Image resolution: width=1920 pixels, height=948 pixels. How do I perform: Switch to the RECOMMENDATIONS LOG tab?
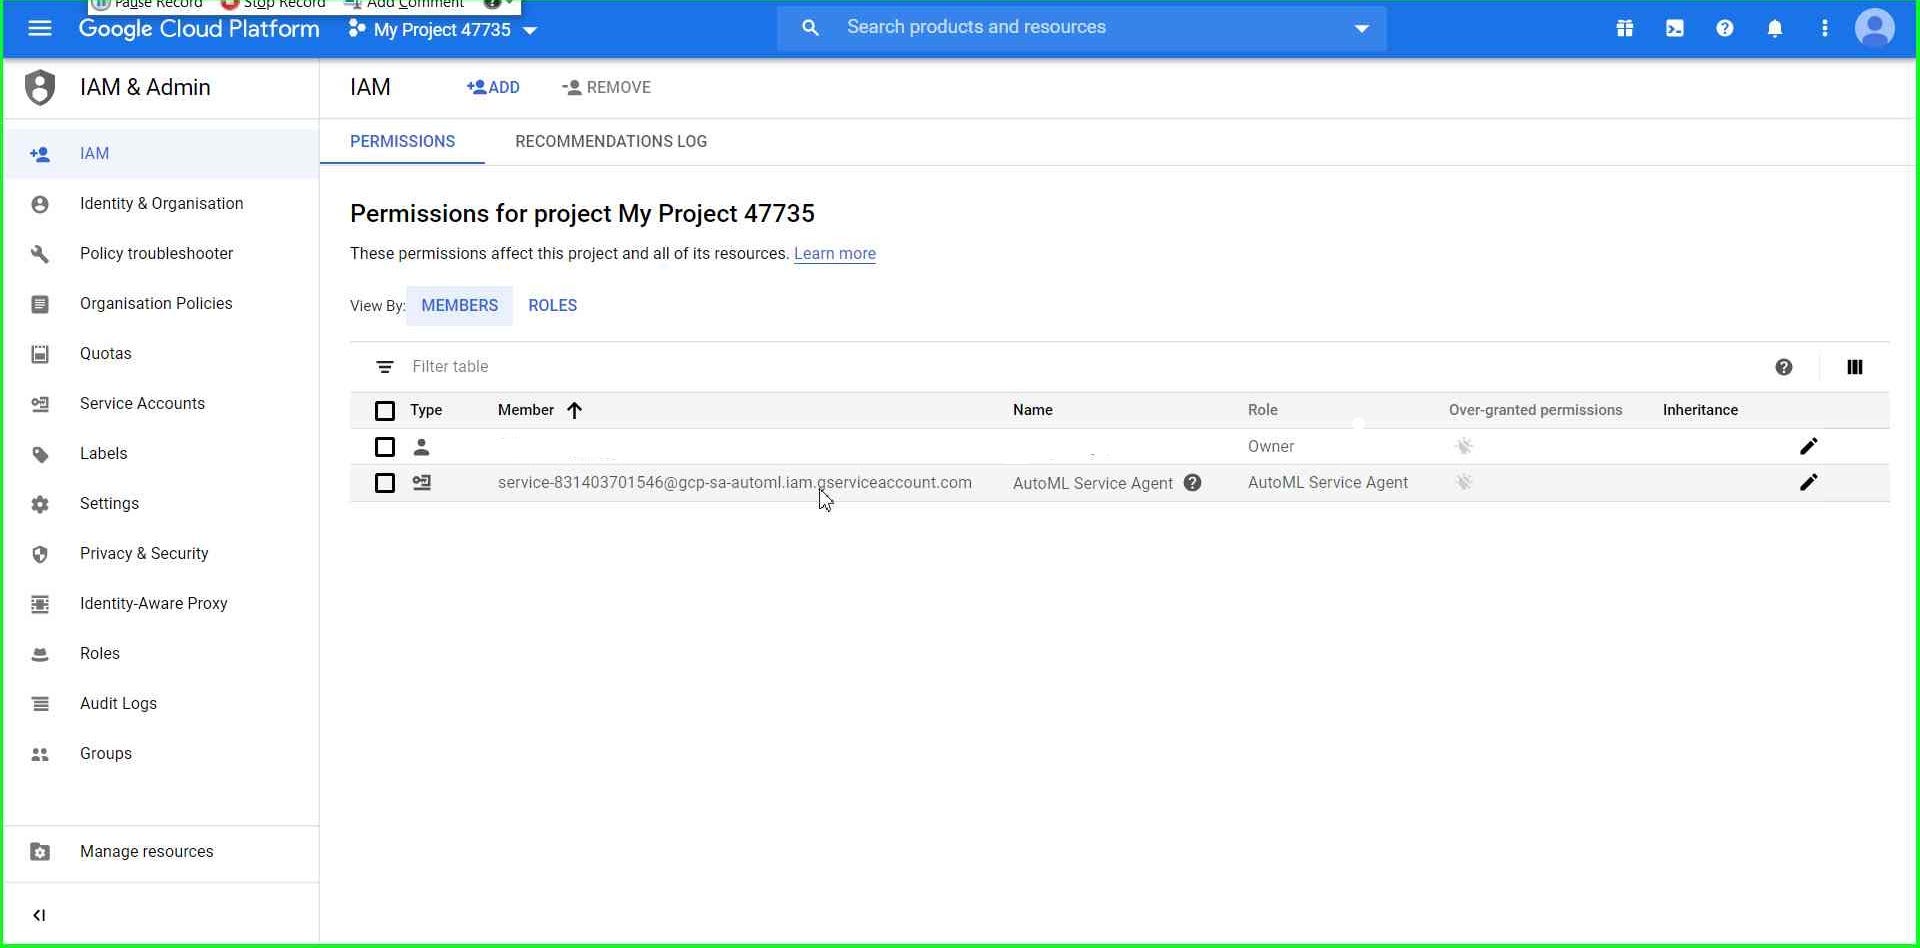611,141
